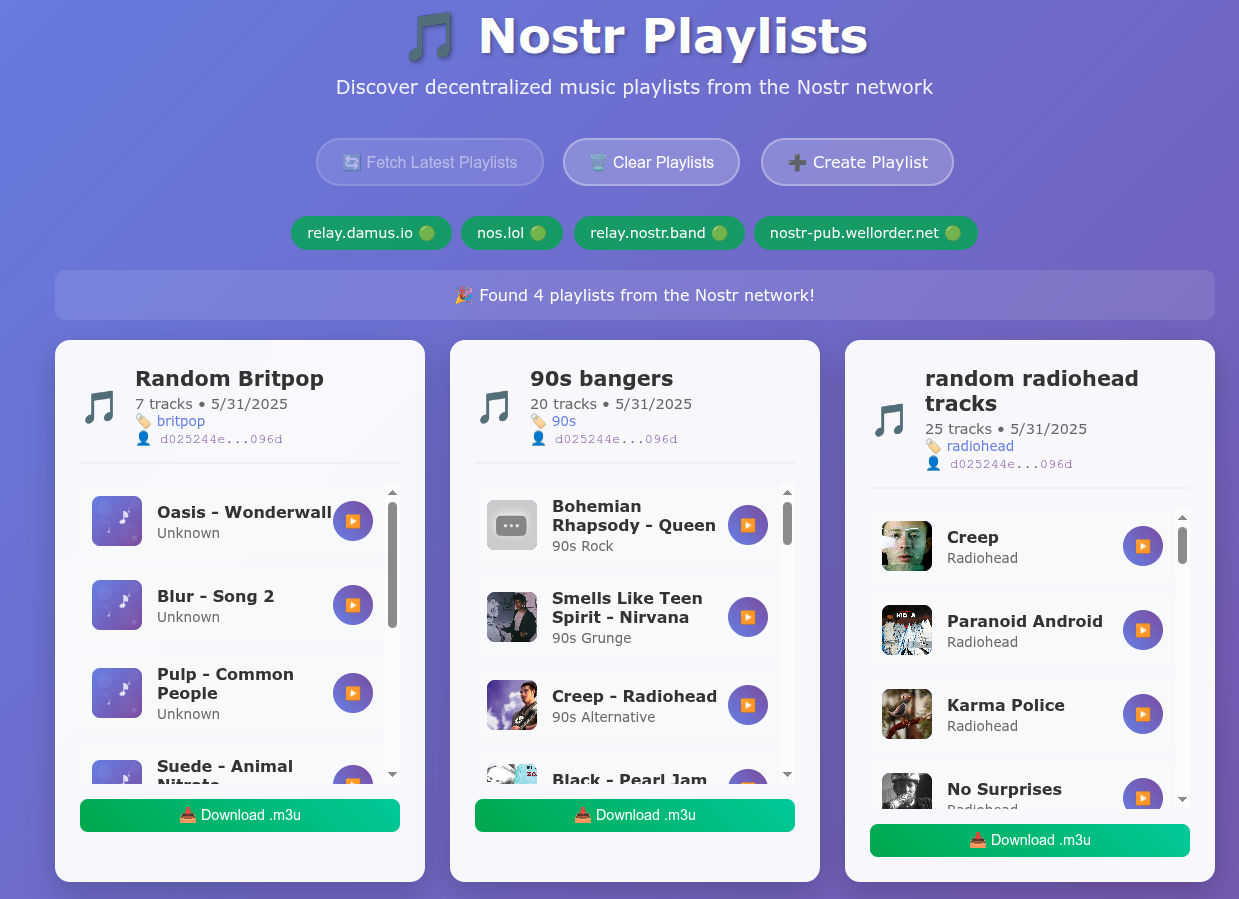
Task: Open the radiohead tag link
Action: (980, 446)
